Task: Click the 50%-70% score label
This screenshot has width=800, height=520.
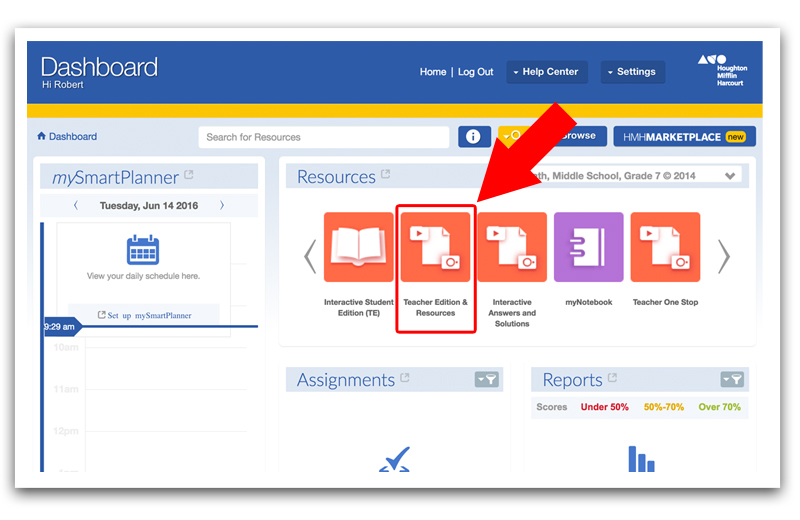Action: coord(664,407)
